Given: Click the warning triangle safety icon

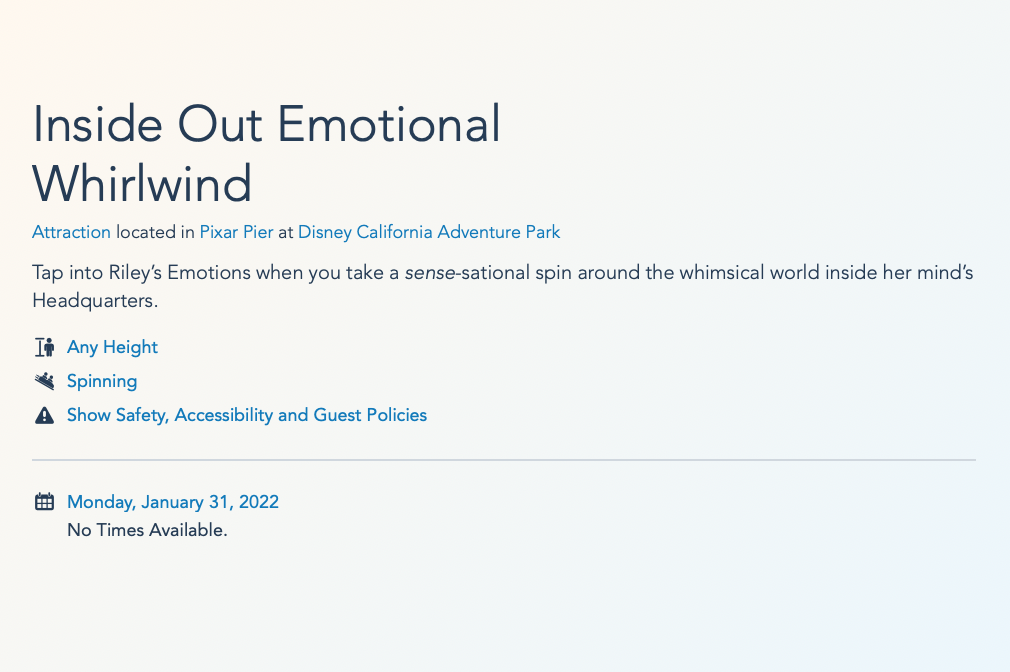Looking at the screenshot, I should click(x=44, y=415).
